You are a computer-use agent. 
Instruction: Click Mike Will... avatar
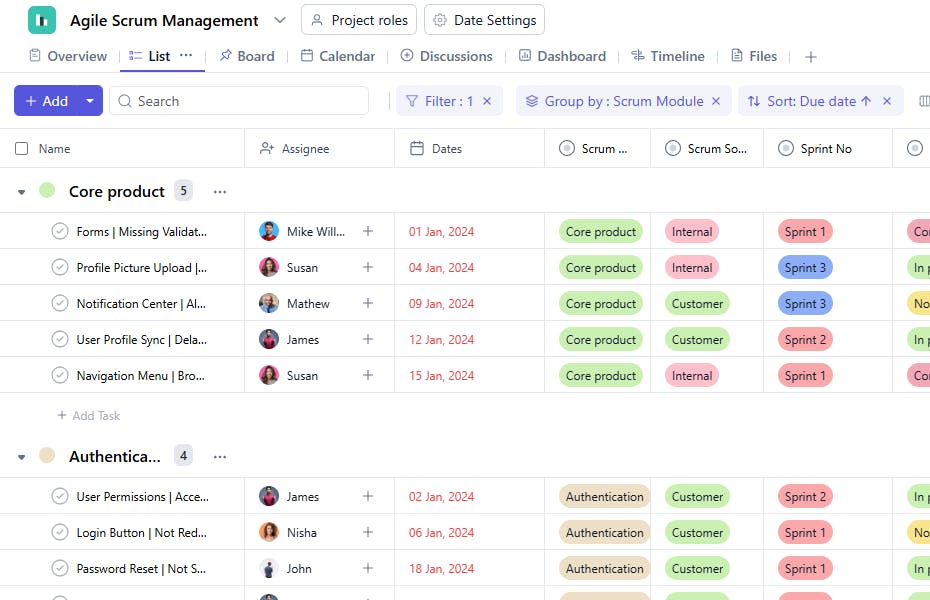click(269, 231)
